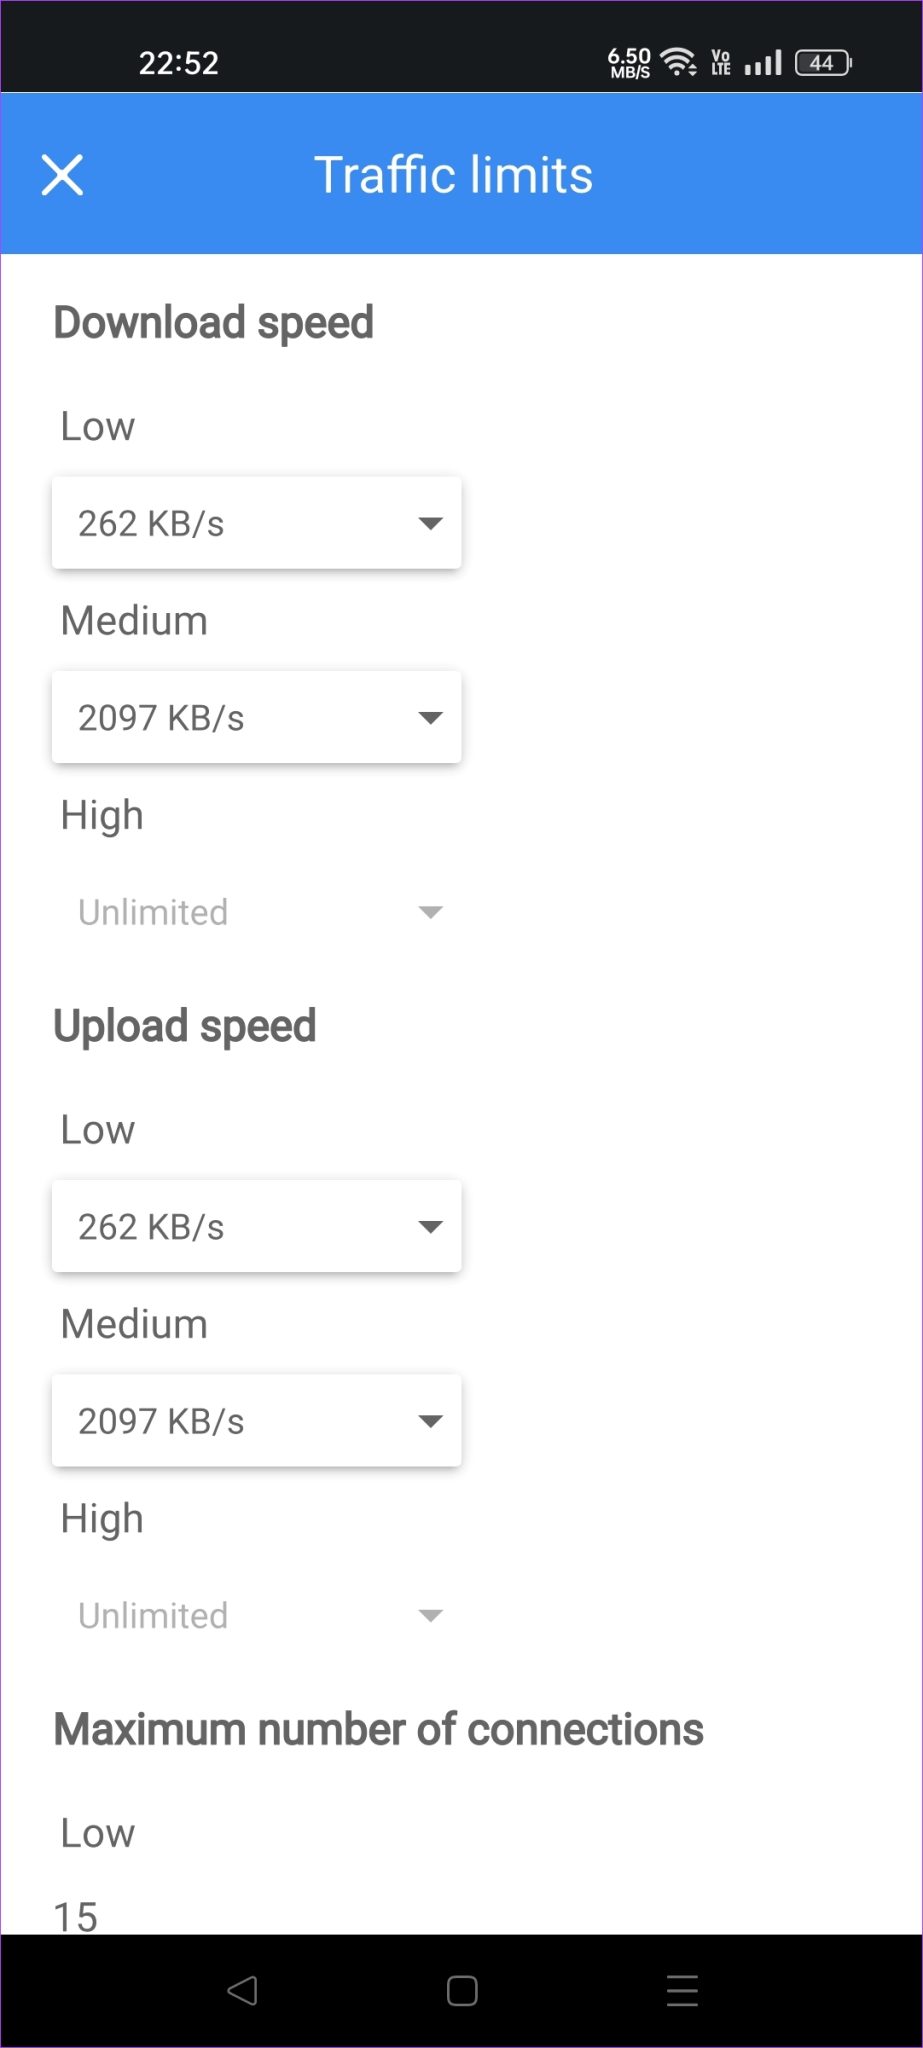The width and height of the screenshot is (923, 2048).
Task: Expand the High upload speed Unlimited dropdown
Action: [256, 1615]
